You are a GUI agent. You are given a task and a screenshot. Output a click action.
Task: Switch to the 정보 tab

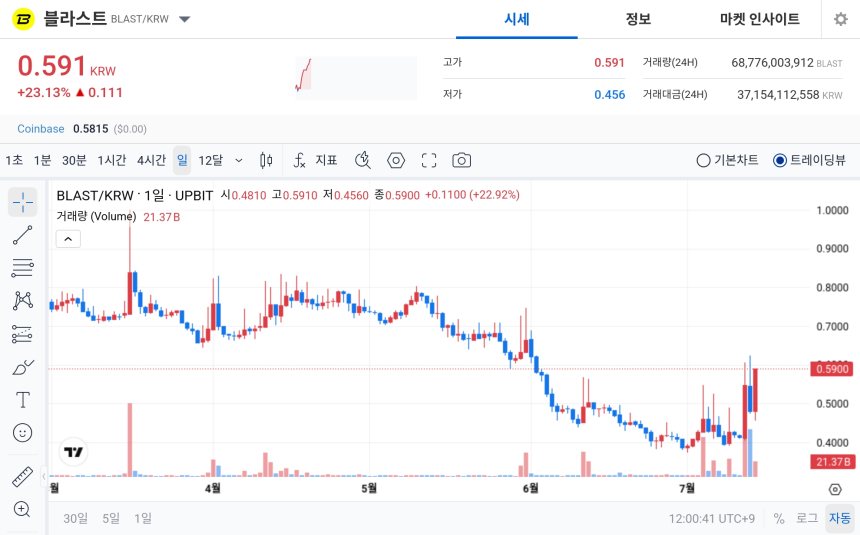click(638, 19)
